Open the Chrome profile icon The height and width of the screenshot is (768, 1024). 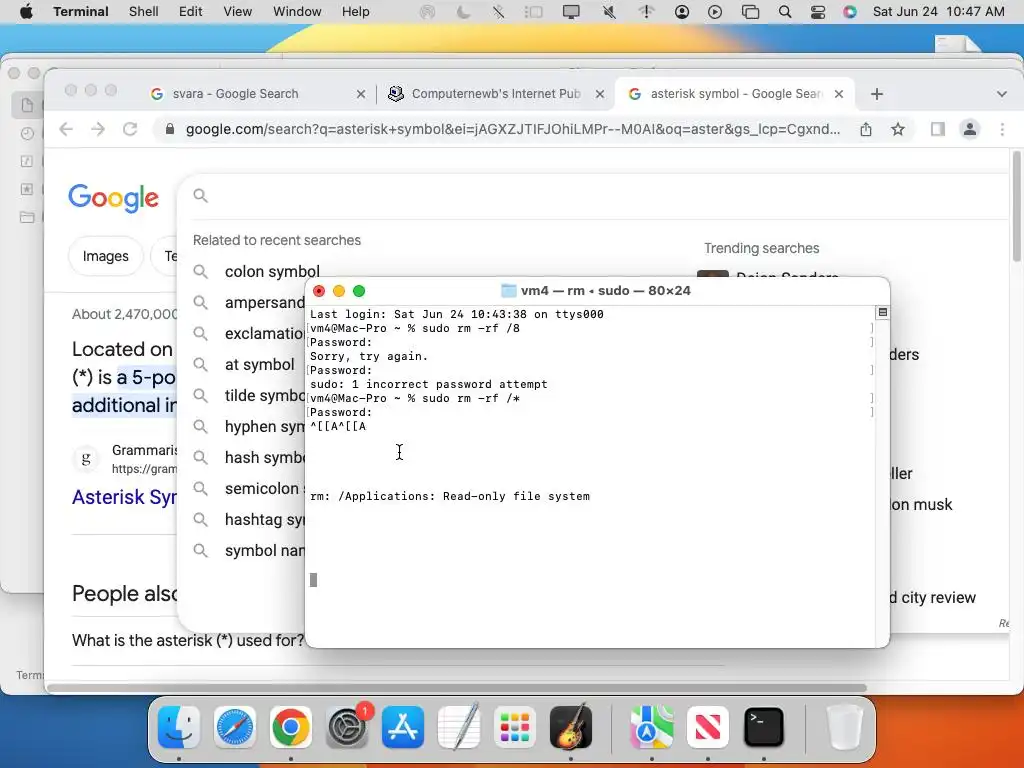[x=970, y=129]
